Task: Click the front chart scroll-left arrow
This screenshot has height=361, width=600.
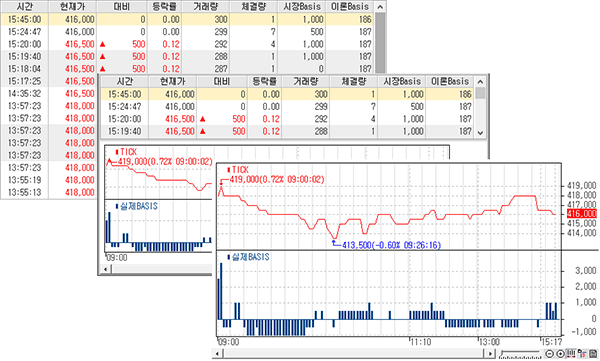Action: 217,354
